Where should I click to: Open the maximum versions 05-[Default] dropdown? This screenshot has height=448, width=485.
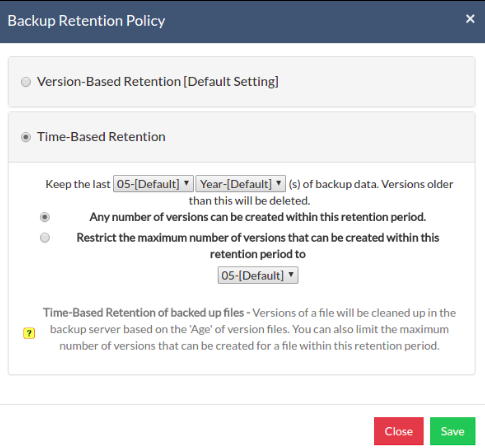click(258, 275)
